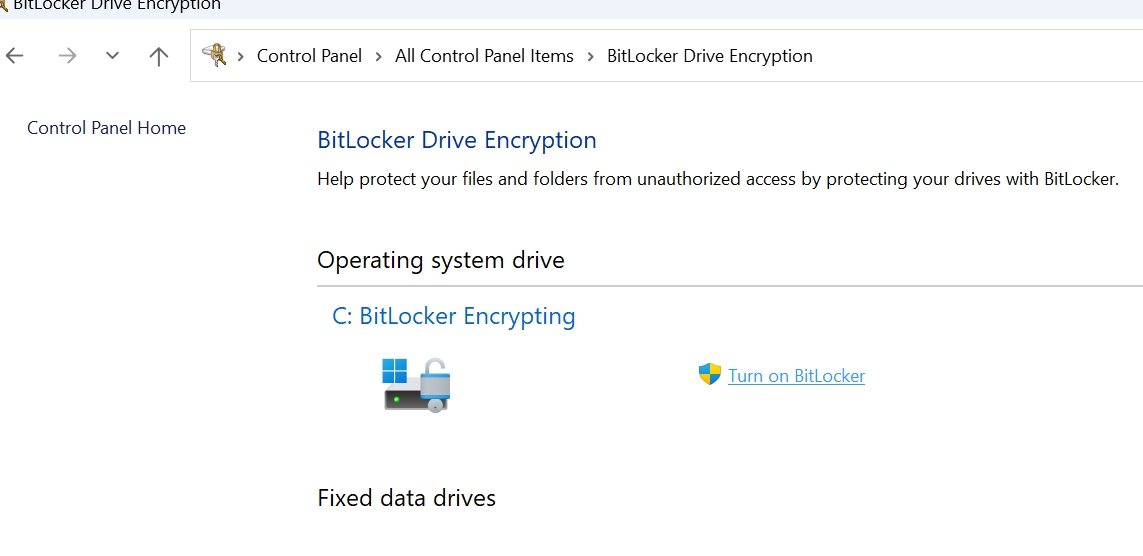Click the BitLocker keys icon in address bar

coord(214,55)
